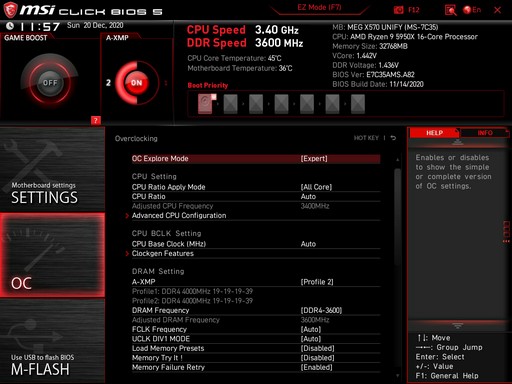Select the fourth boot priority slot
The width and height of the screenshot is (512, 384).
281,104
